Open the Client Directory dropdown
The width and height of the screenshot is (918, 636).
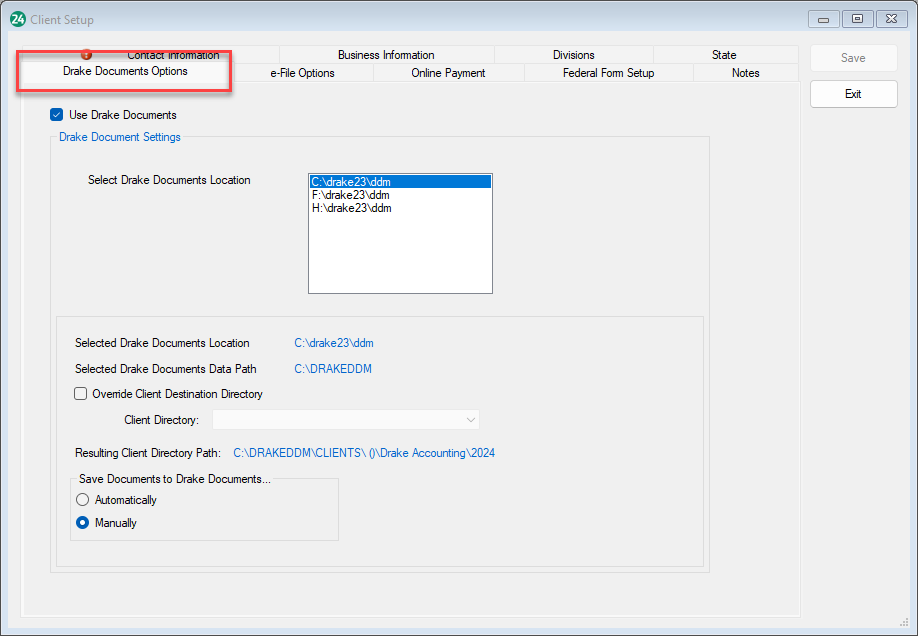(470, 419)
